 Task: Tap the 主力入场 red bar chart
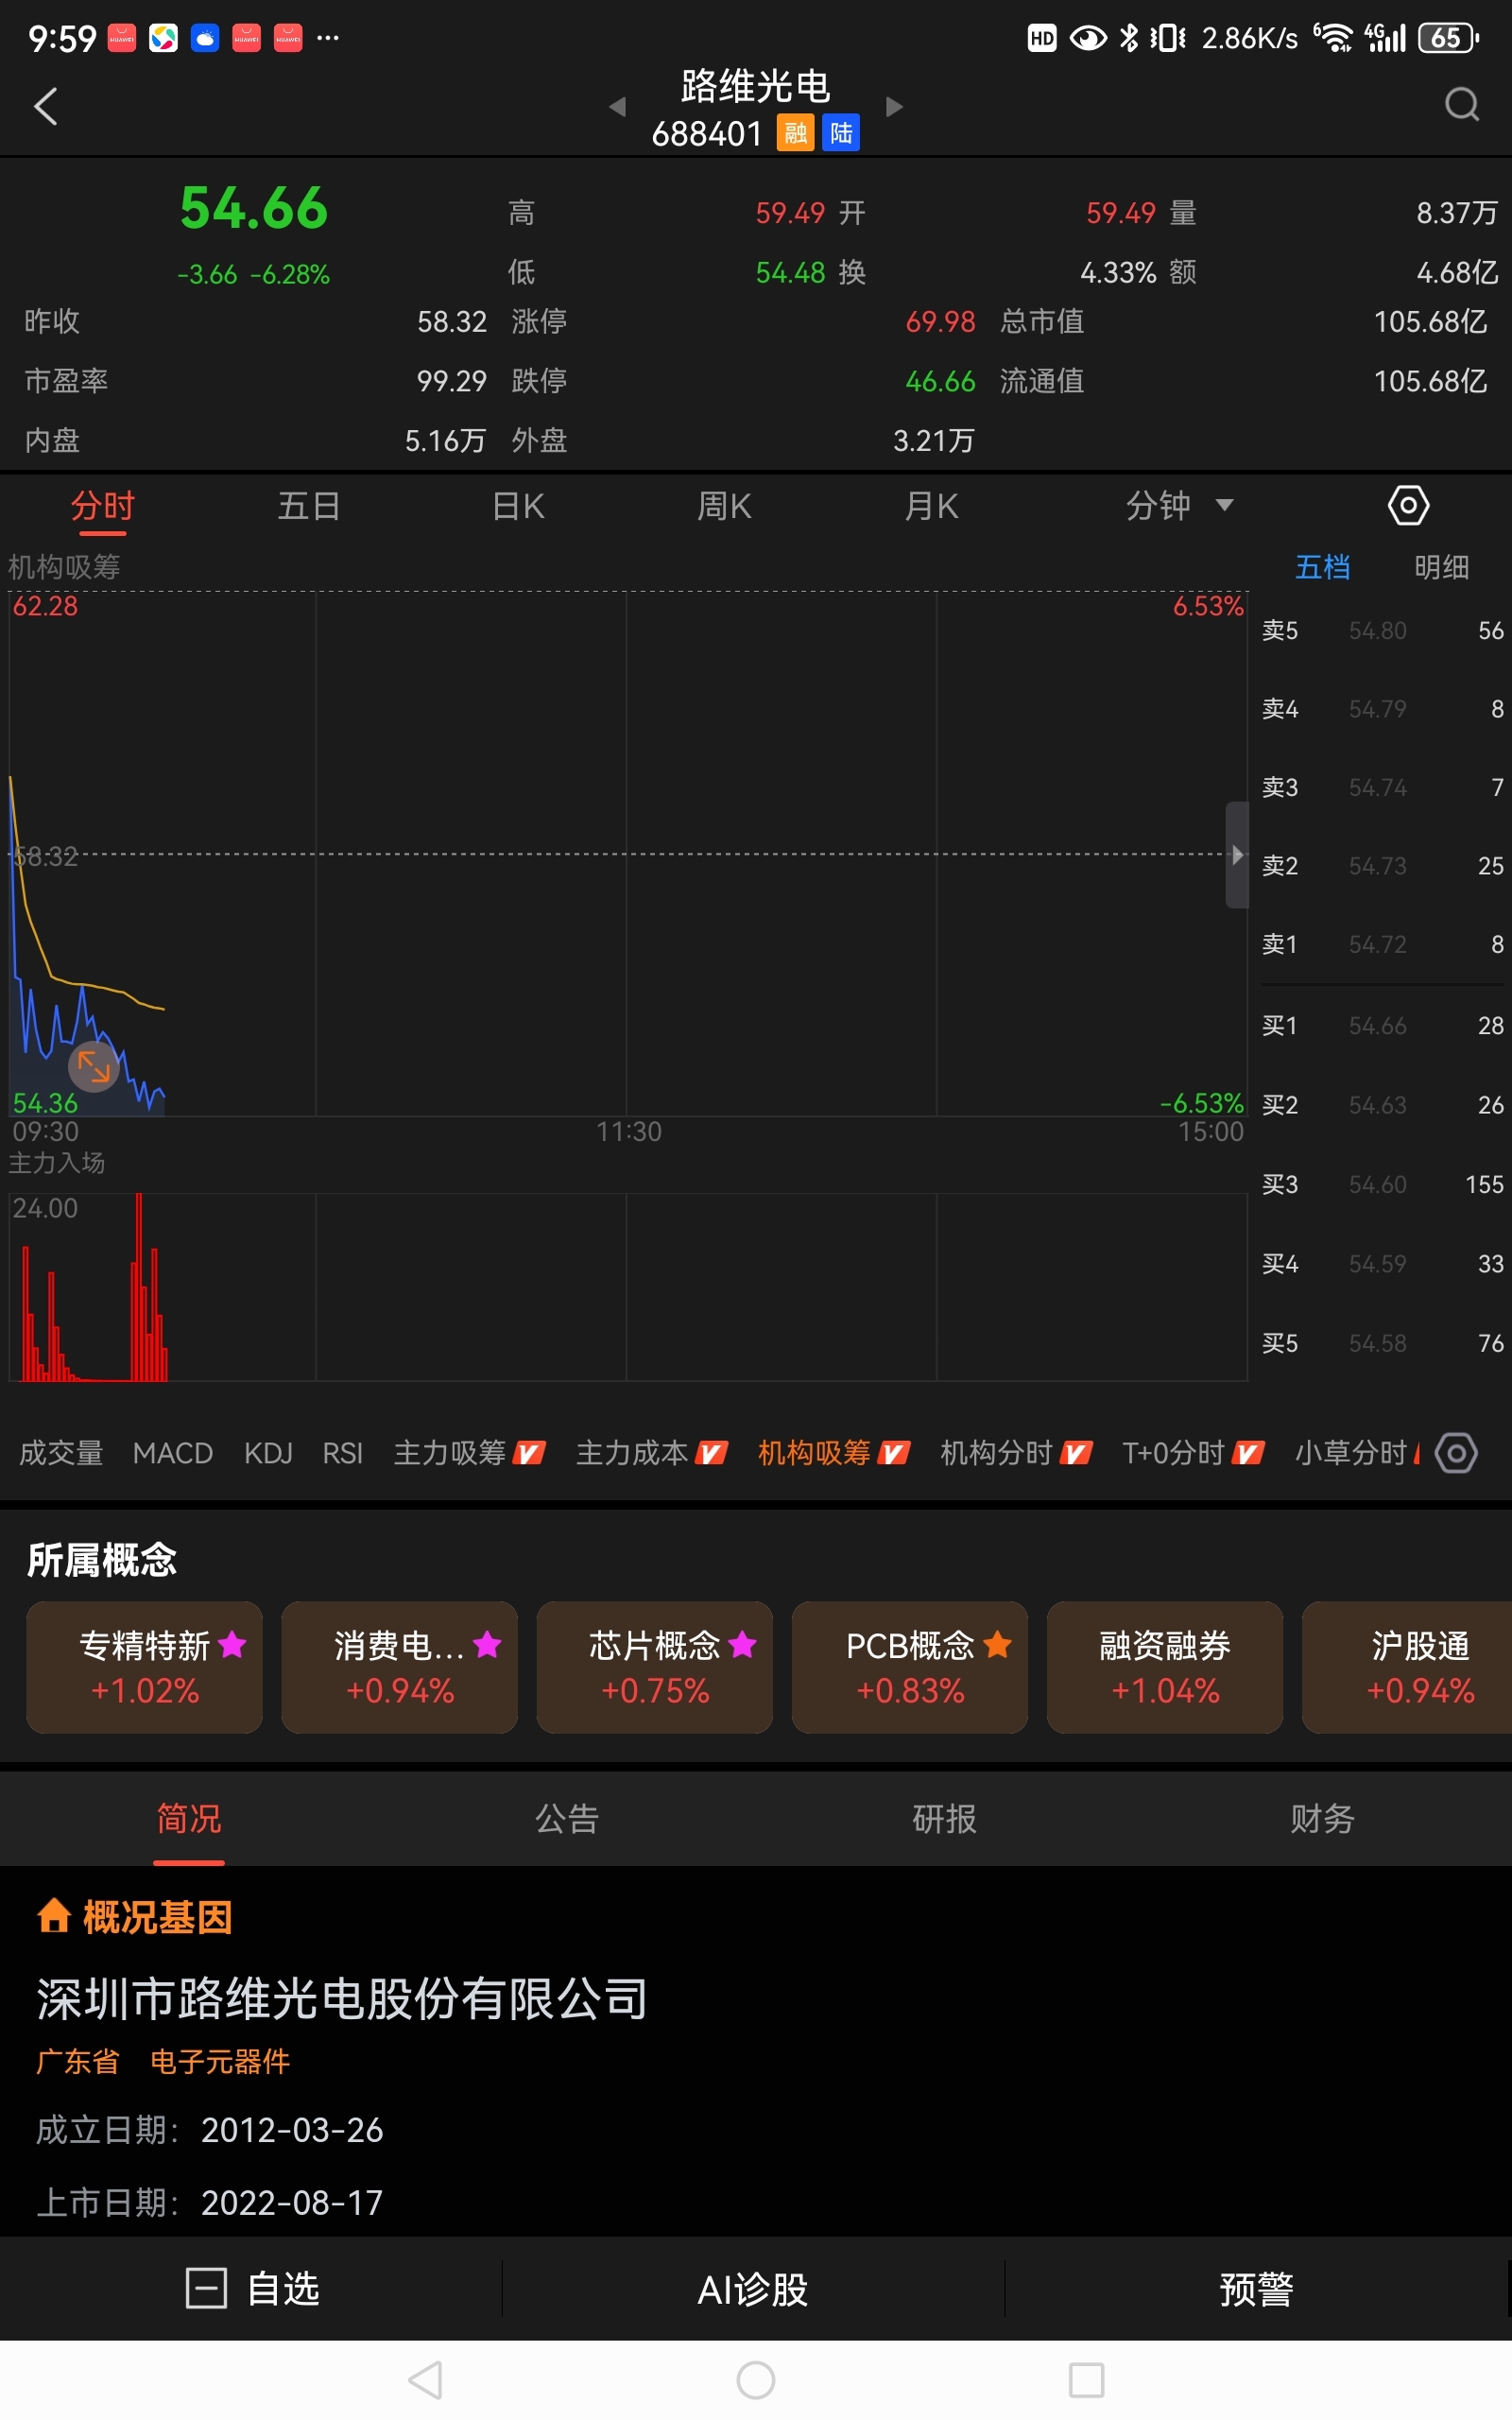click(x=628, y=1287)
